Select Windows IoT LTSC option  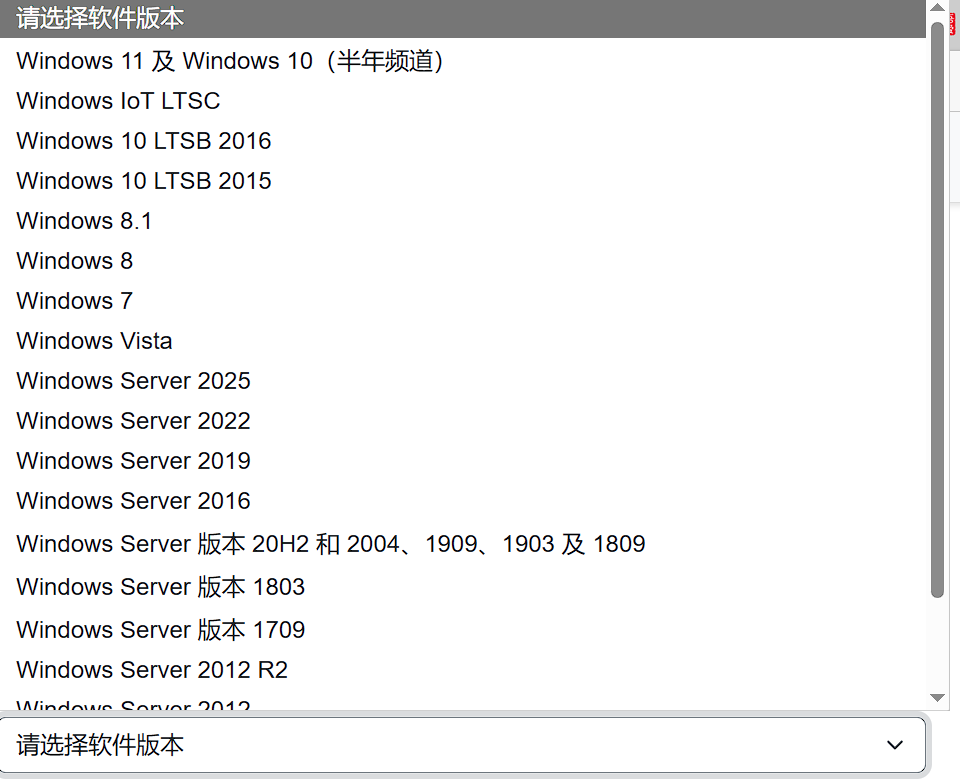[463, 100]
